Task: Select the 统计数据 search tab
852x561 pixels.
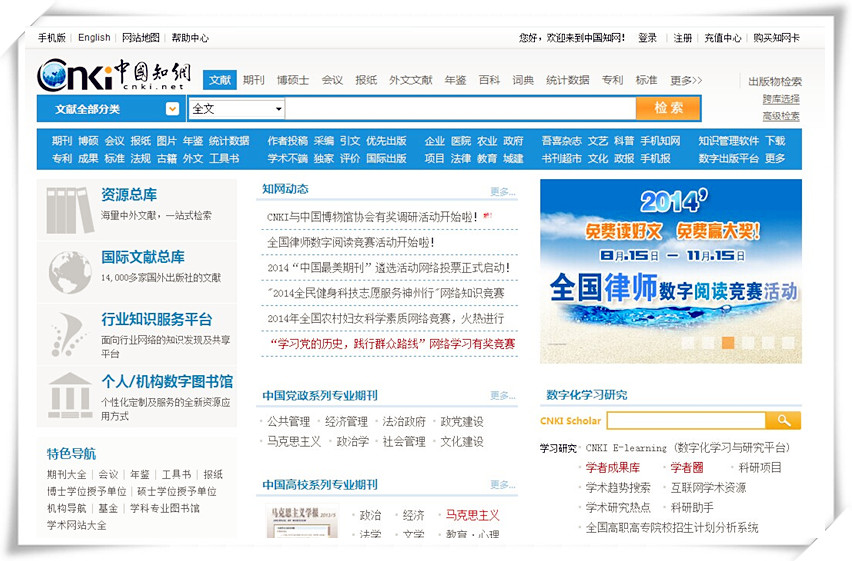Action: click(x=567, y=80)
